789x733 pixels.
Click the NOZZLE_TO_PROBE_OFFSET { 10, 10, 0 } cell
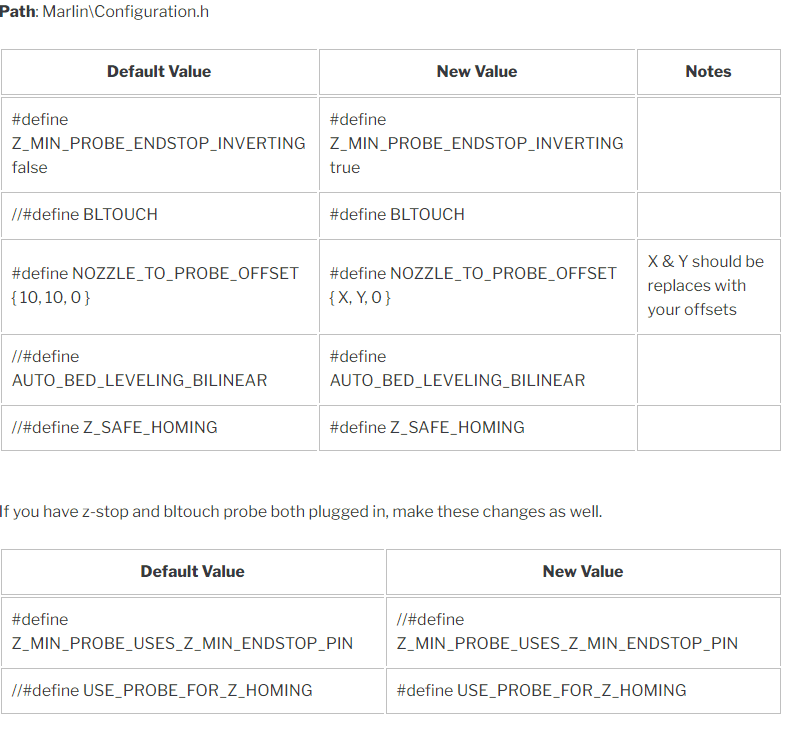[x=159, y=286]
